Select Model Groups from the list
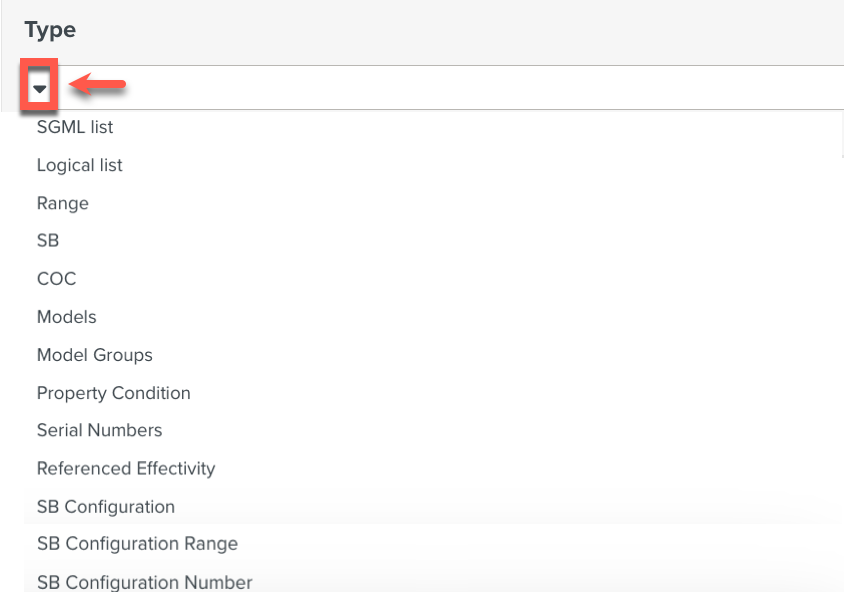 point(94,355)
